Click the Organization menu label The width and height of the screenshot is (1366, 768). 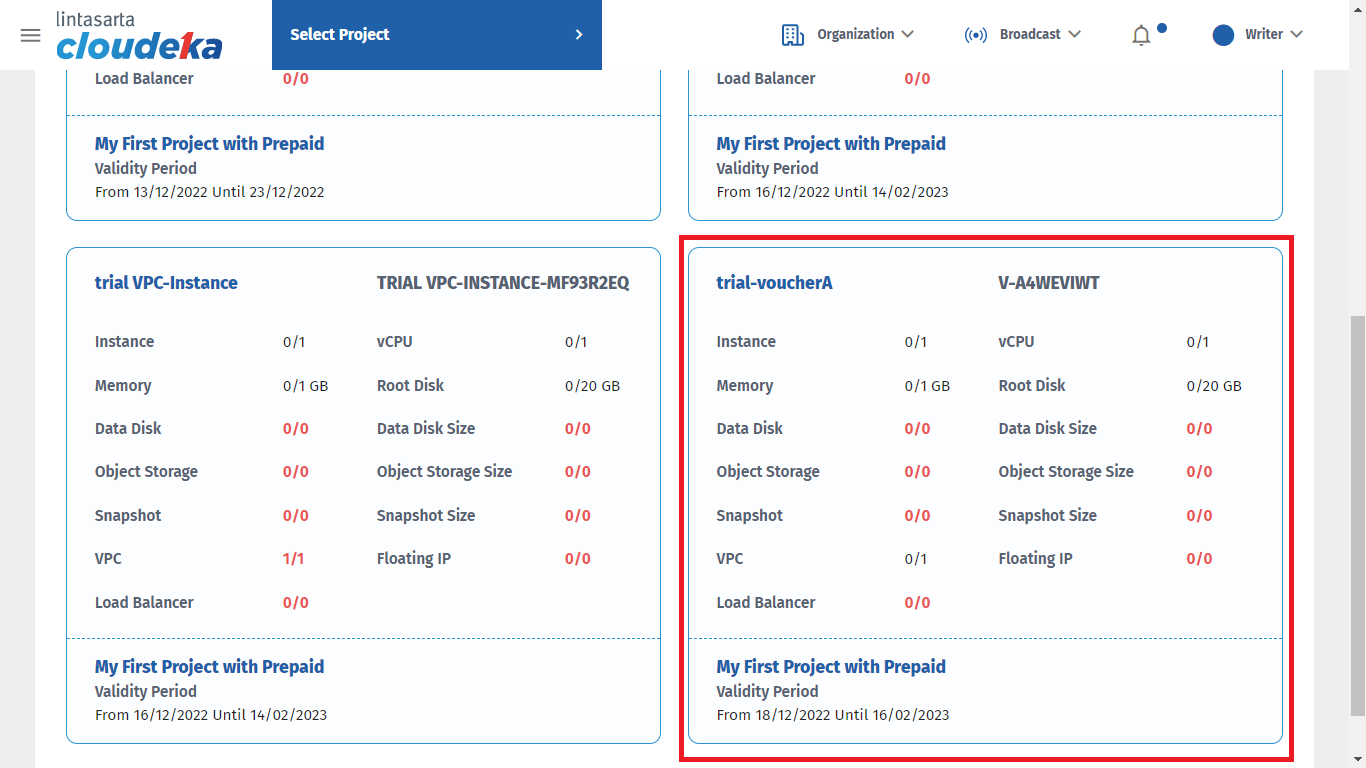coord(855,34)
